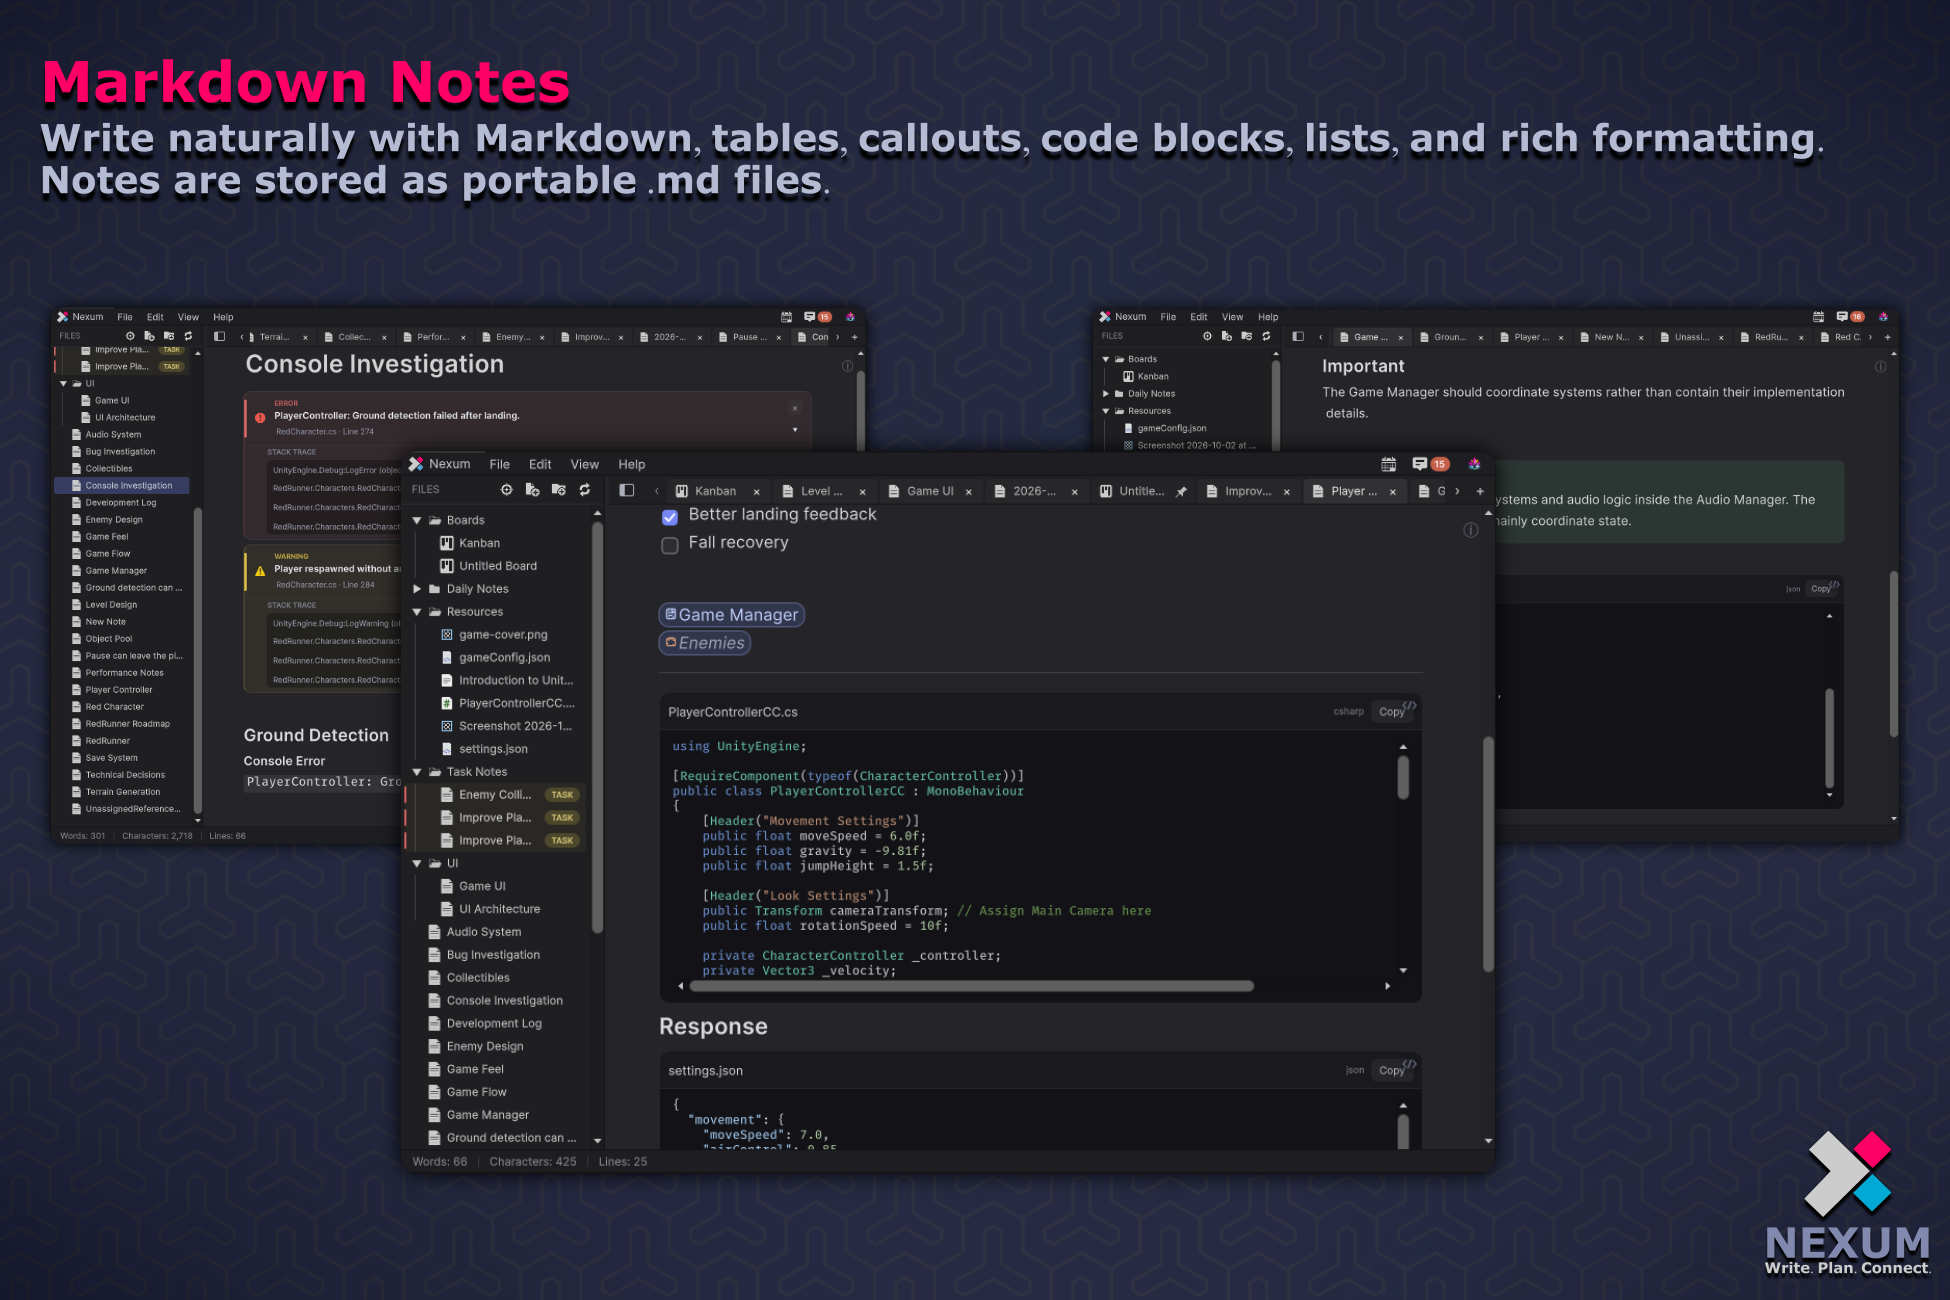Toggle the sidebar panel icon in front window
Viewport: 1950px width, 1300px height.
(627, 490)
